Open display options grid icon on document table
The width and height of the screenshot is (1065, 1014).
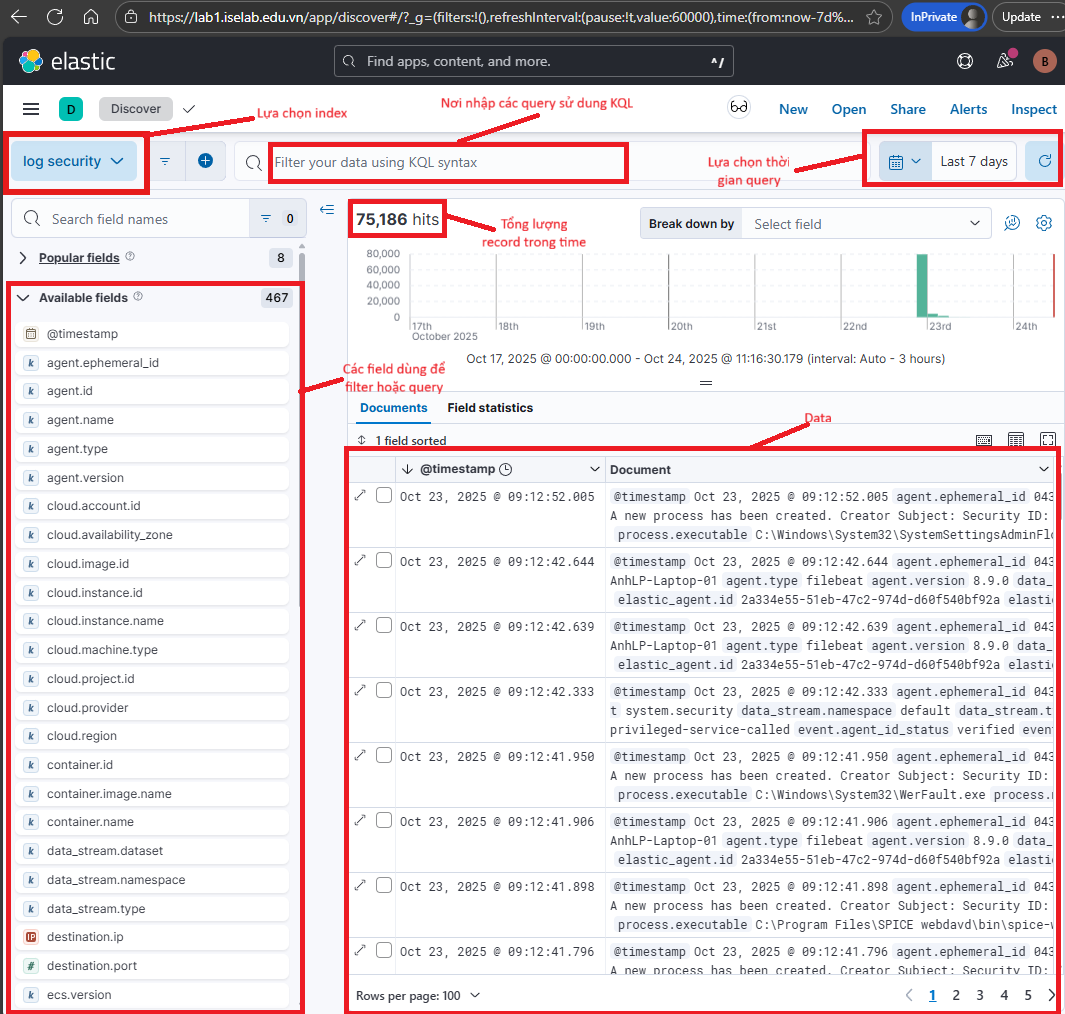(x=1016, y=439)
